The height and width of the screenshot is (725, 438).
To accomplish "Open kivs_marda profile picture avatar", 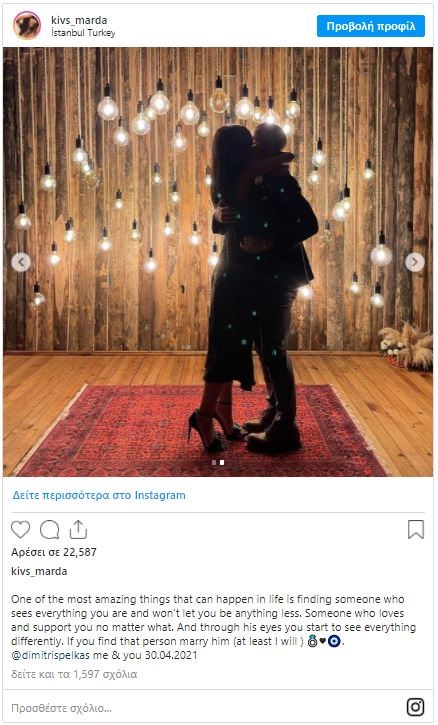I will tap(27, 25).
